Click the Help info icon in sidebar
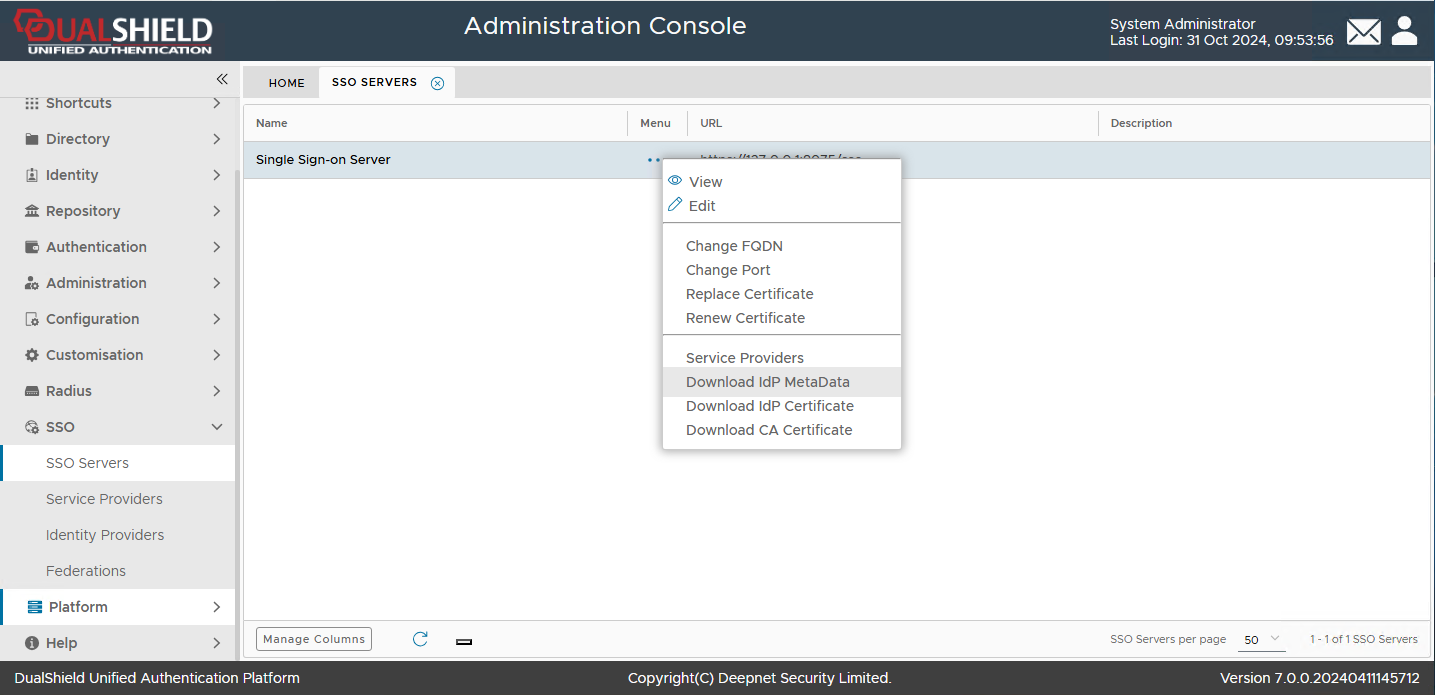 [32, 643]
